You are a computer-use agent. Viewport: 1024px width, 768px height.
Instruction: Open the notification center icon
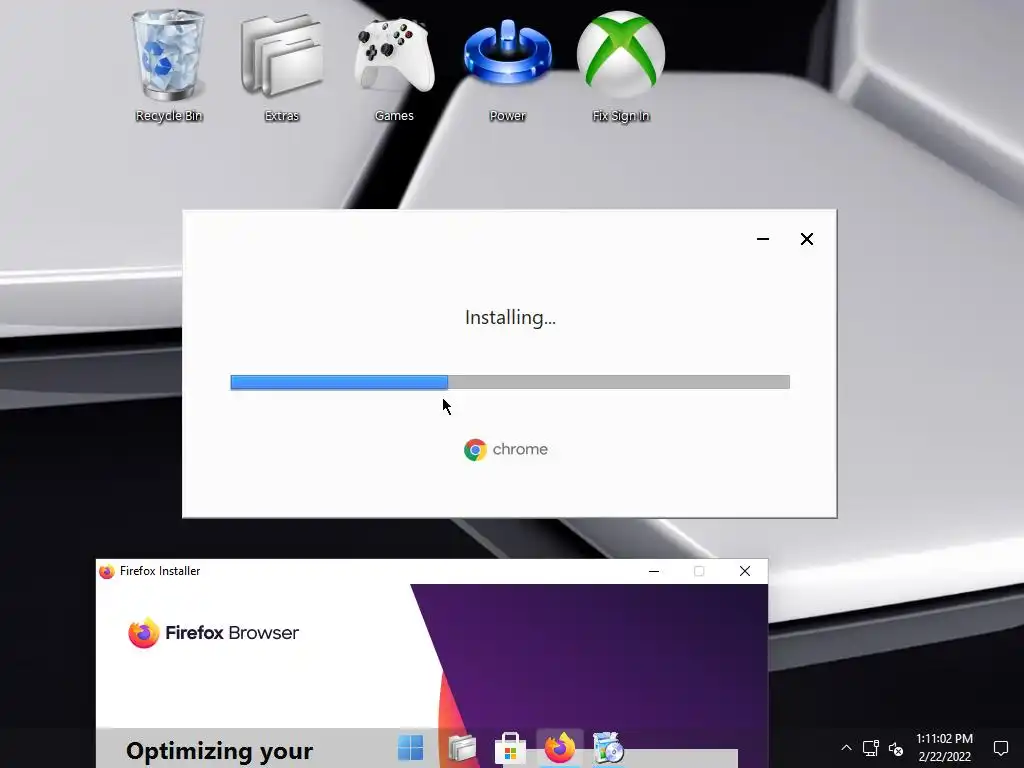(x=1000, y=748)
